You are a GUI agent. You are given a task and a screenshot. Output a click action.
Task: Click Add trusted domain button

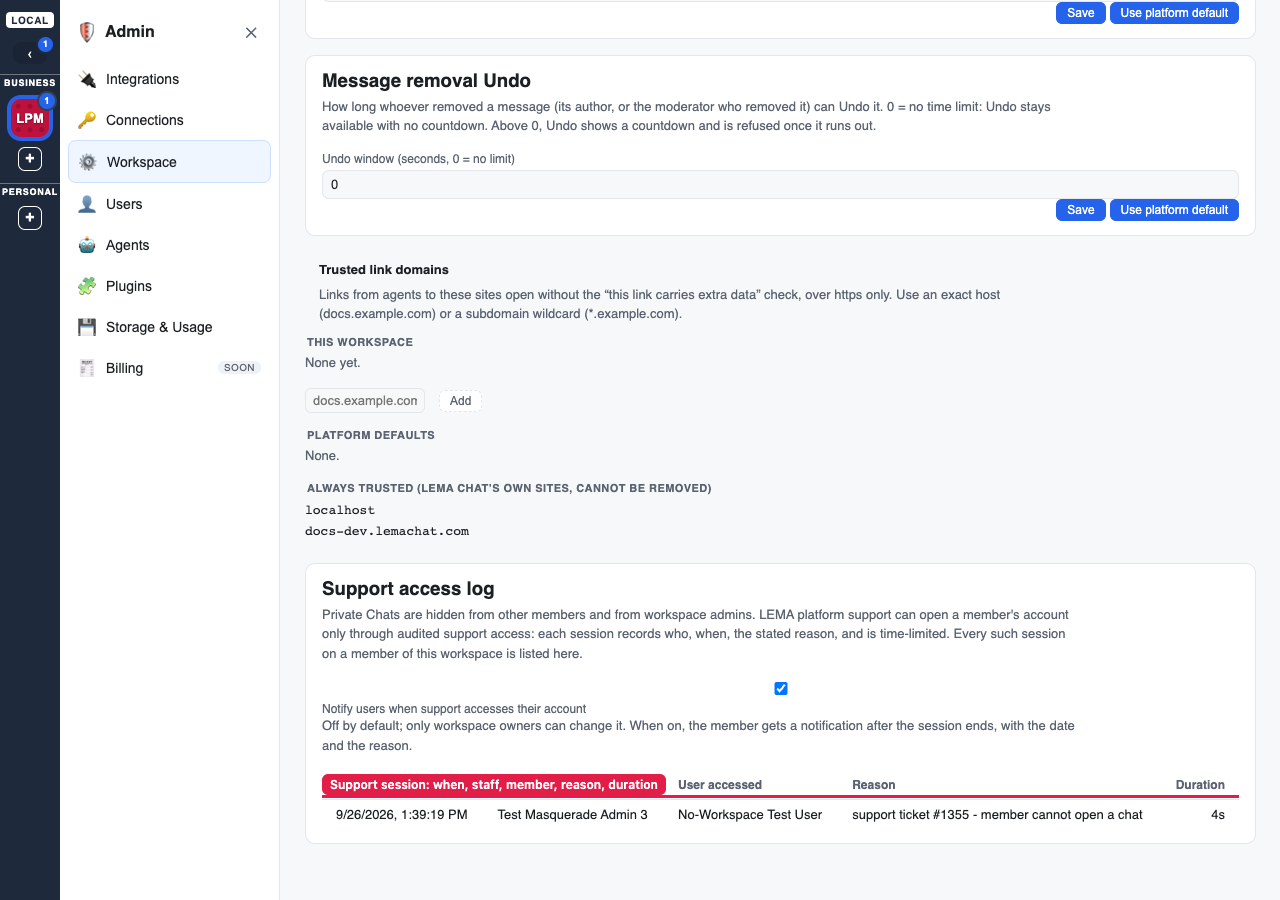(x=460, y=401)
